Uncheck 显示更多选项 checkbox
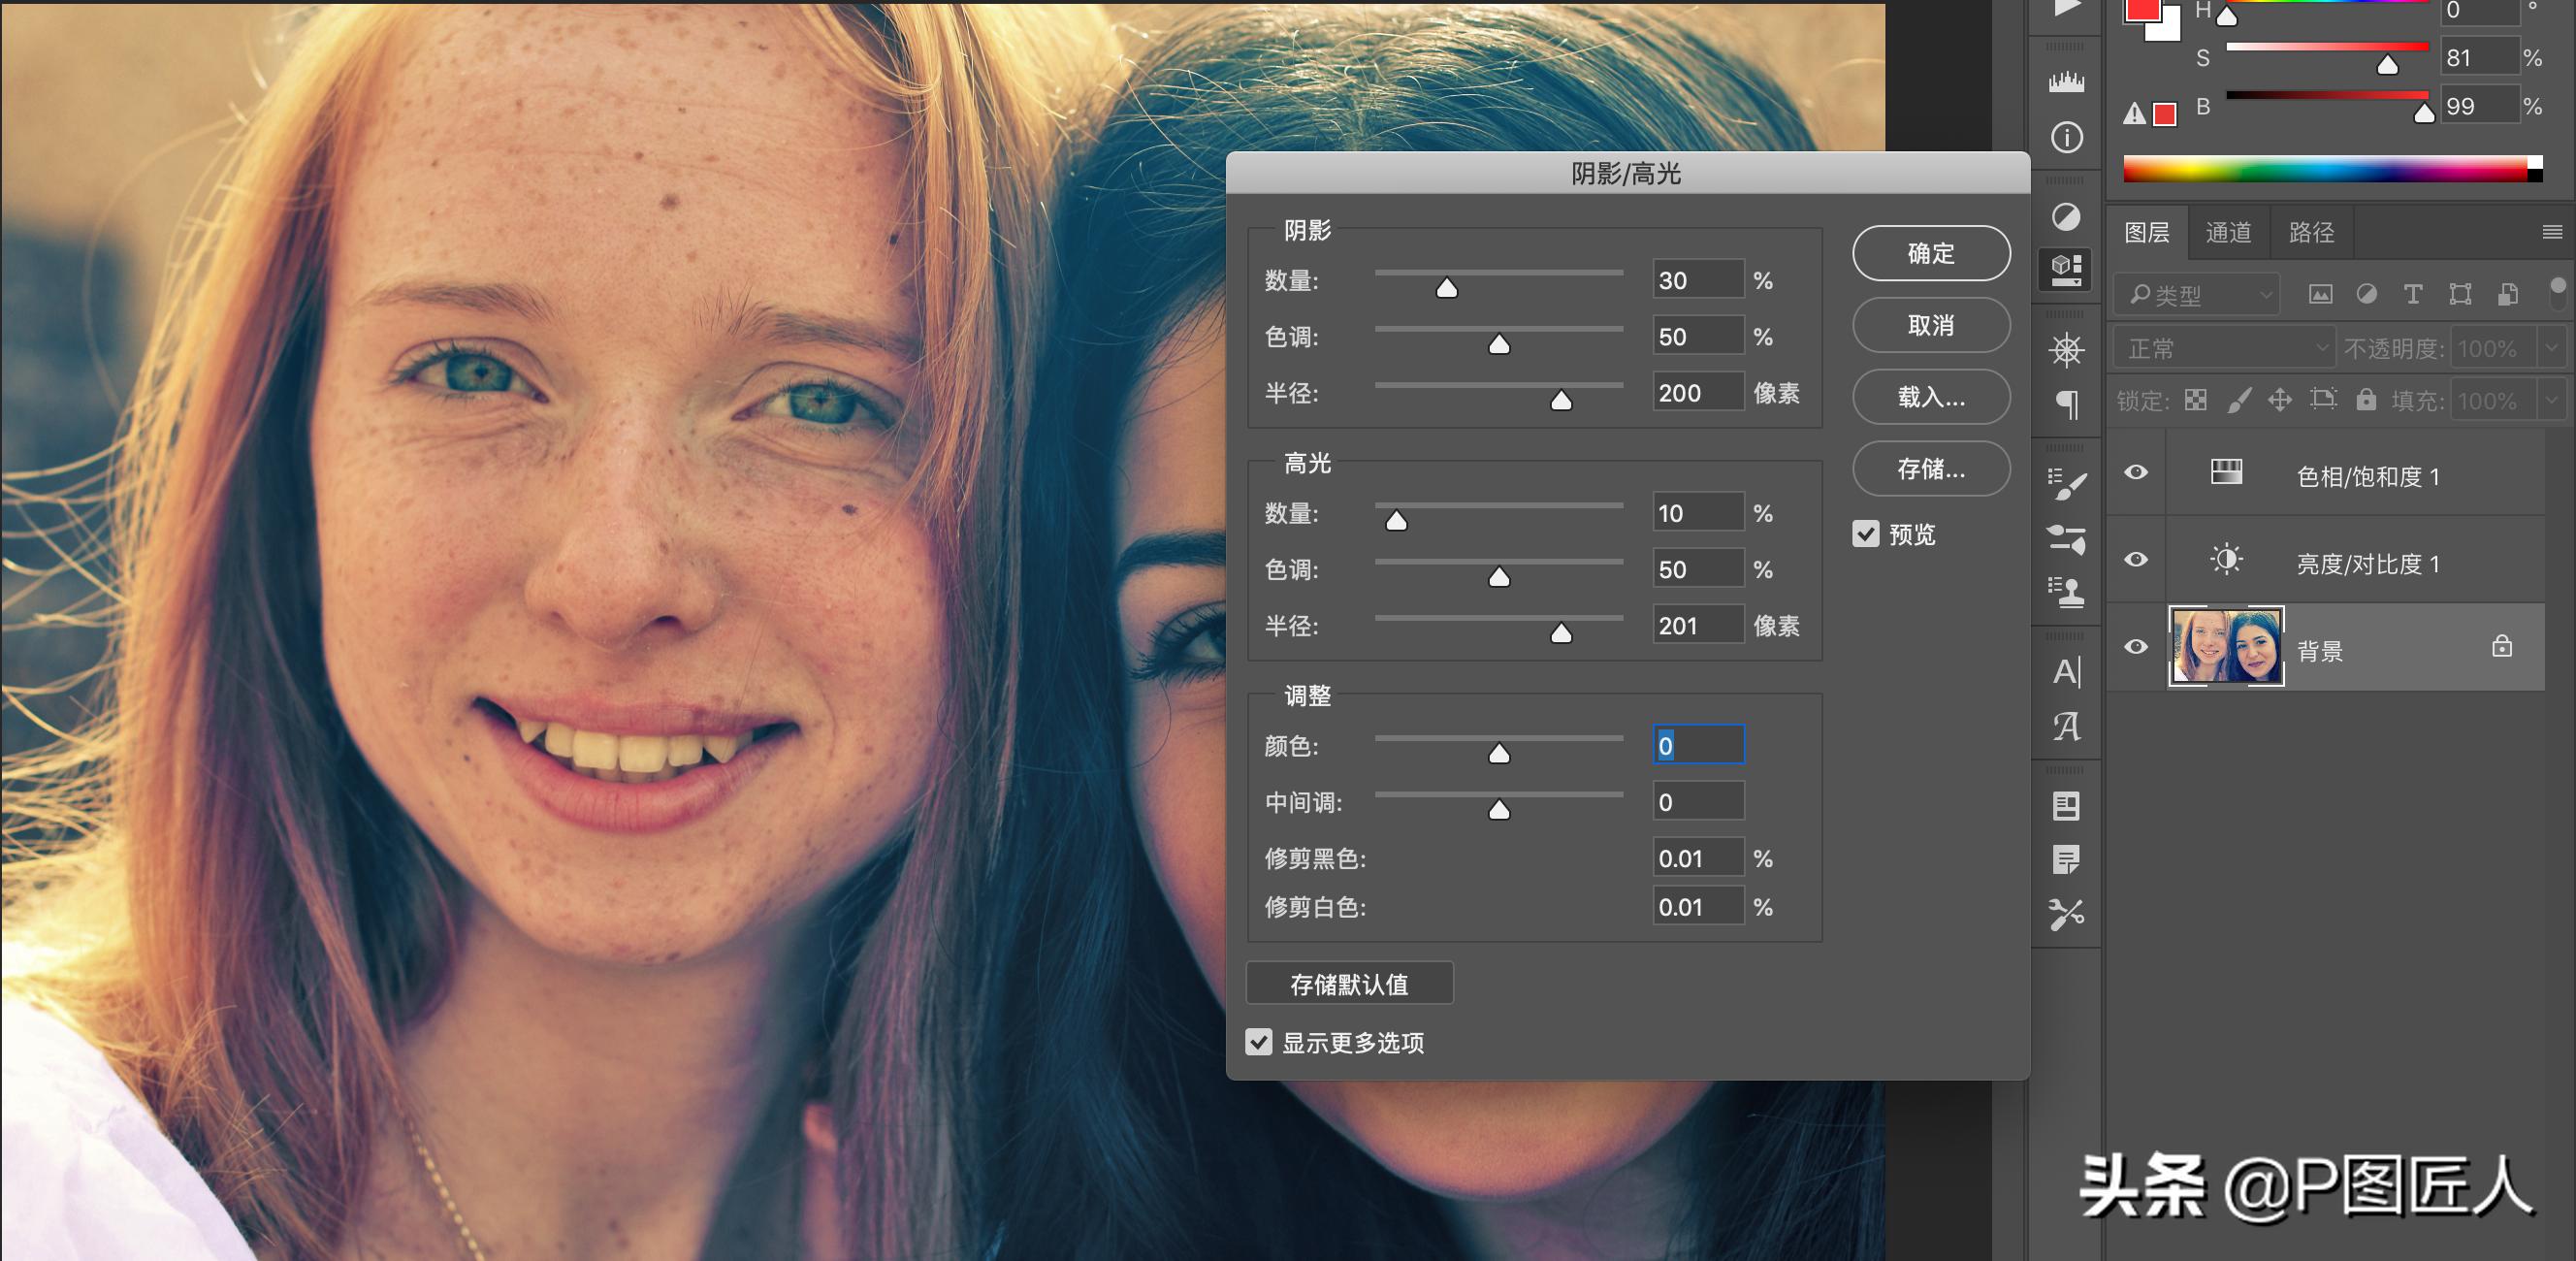 coord(1259,1042)
